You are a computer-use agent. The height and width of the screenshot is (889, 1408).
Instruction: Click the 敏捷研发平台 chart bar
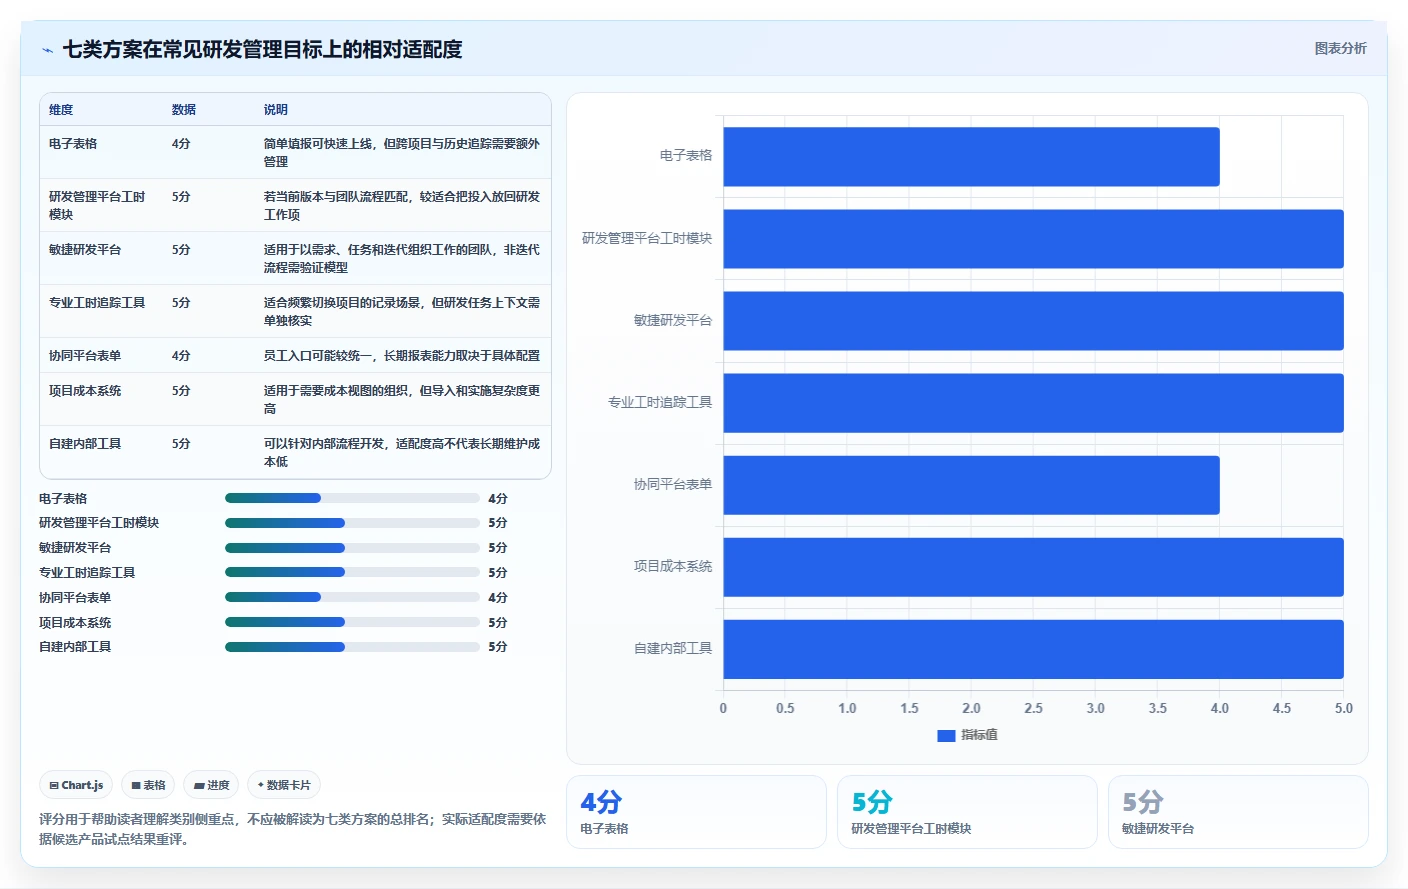[1033, 321]
